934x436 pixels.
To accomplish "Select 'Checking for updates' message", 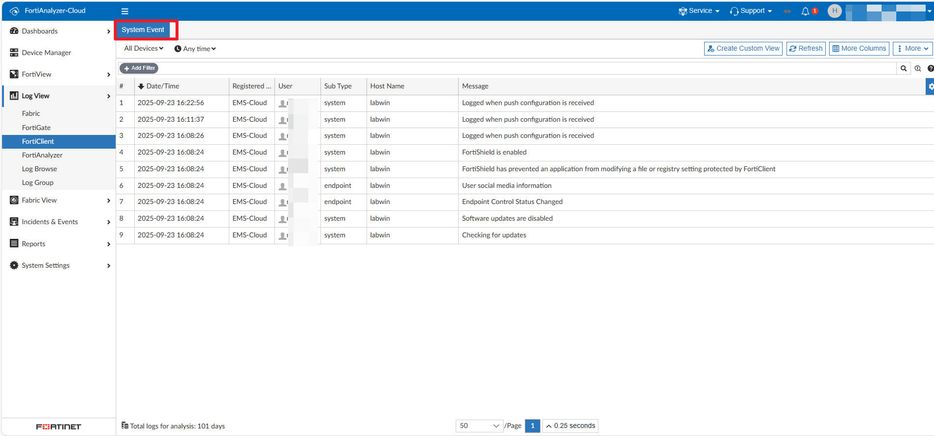I will [x=494, y=235].
